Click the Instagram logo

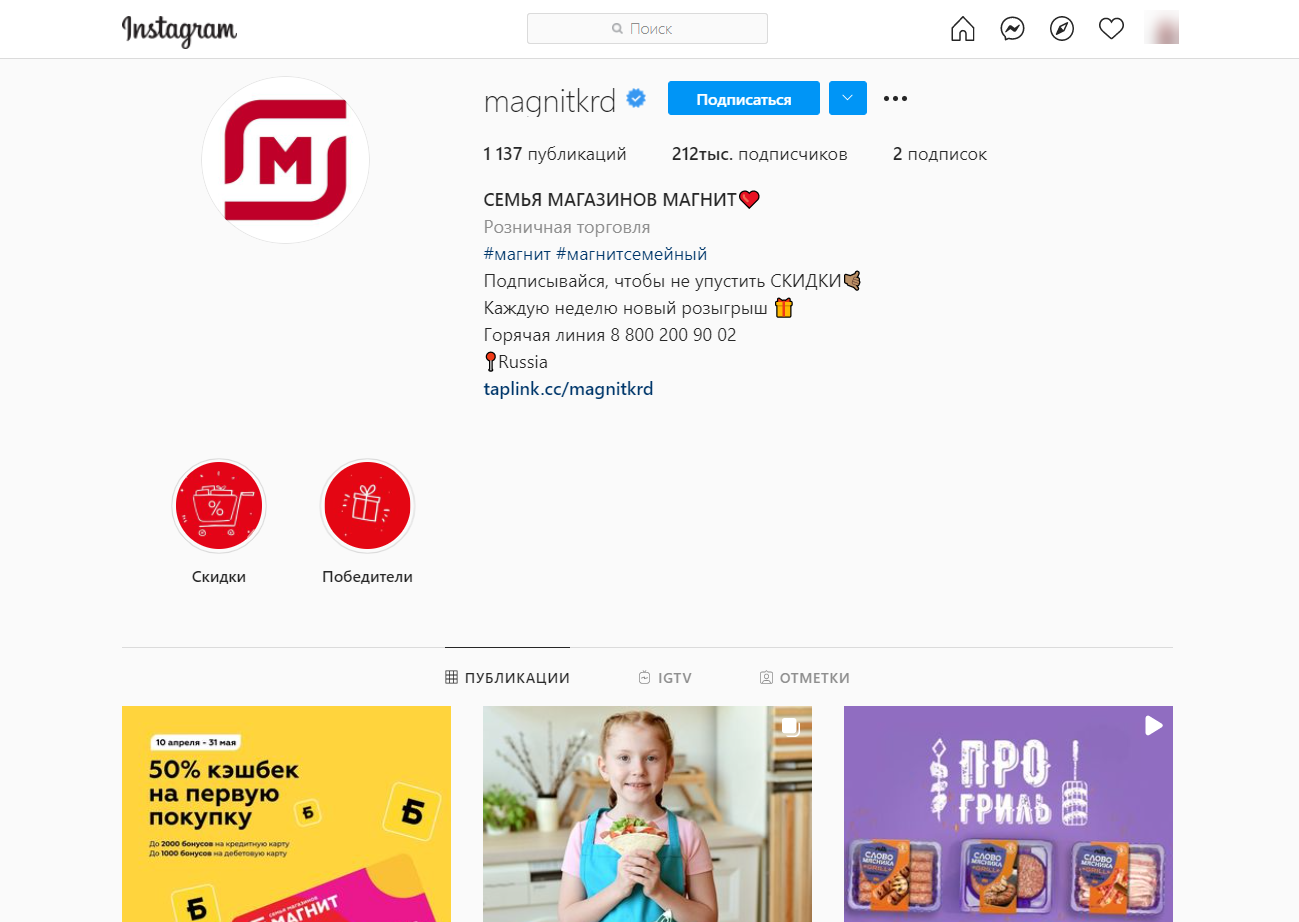(180, 30)
